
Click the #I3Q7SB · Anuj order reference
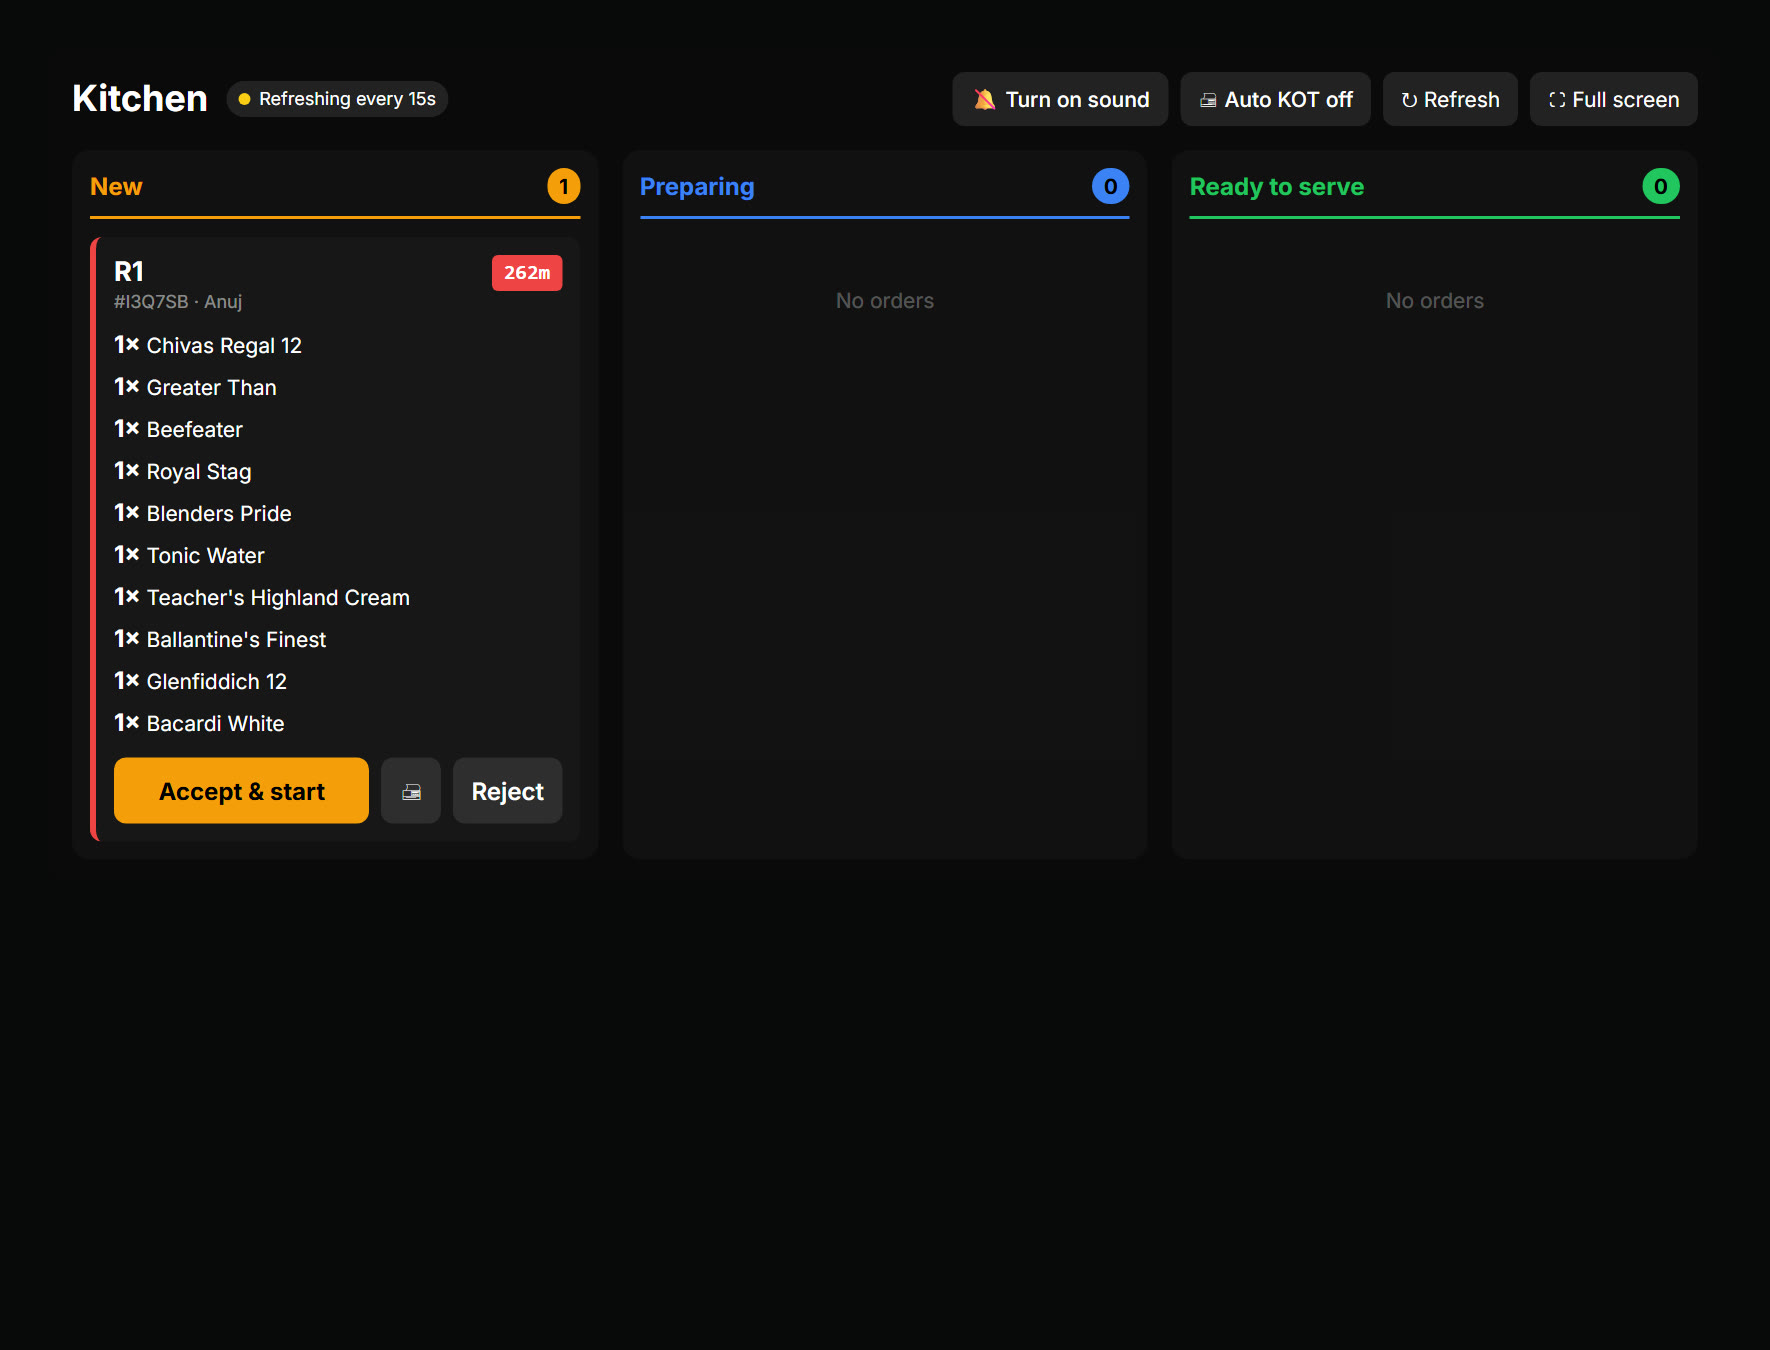click(x=178, y=302)
